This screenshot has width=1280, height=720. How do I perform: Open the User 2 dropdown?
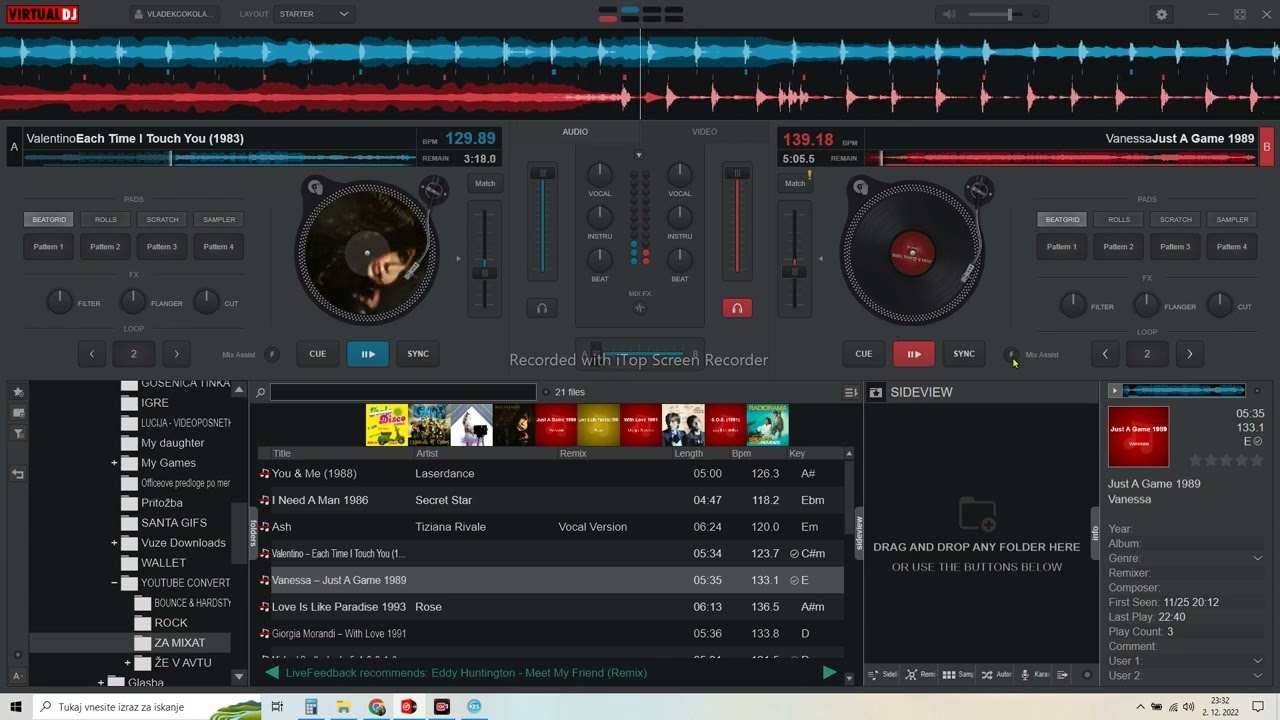point(1257,676)
